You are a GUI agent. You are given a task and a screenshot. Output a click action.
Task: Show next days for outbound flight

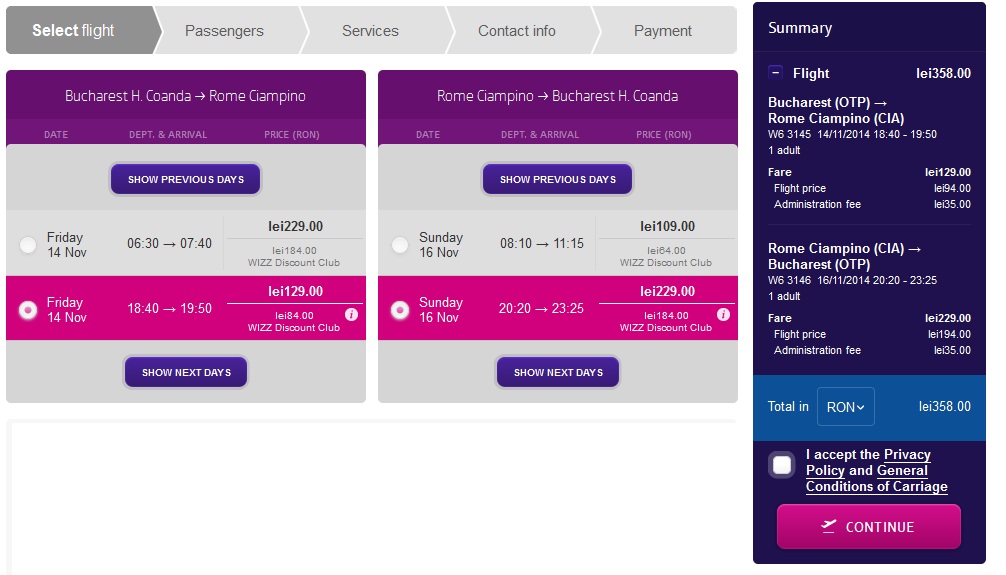pos(186,372)
